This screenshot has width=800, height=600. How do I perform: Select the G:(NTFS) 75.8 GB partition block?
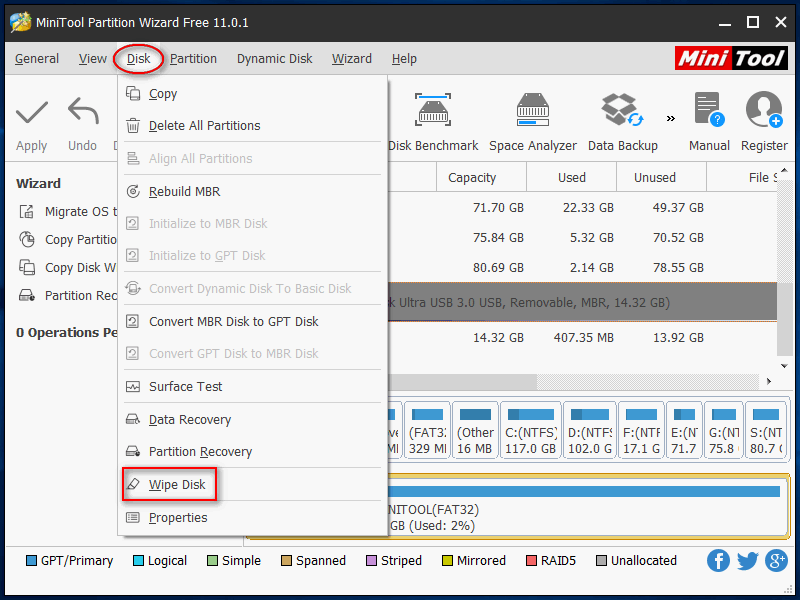click(723, 430)
